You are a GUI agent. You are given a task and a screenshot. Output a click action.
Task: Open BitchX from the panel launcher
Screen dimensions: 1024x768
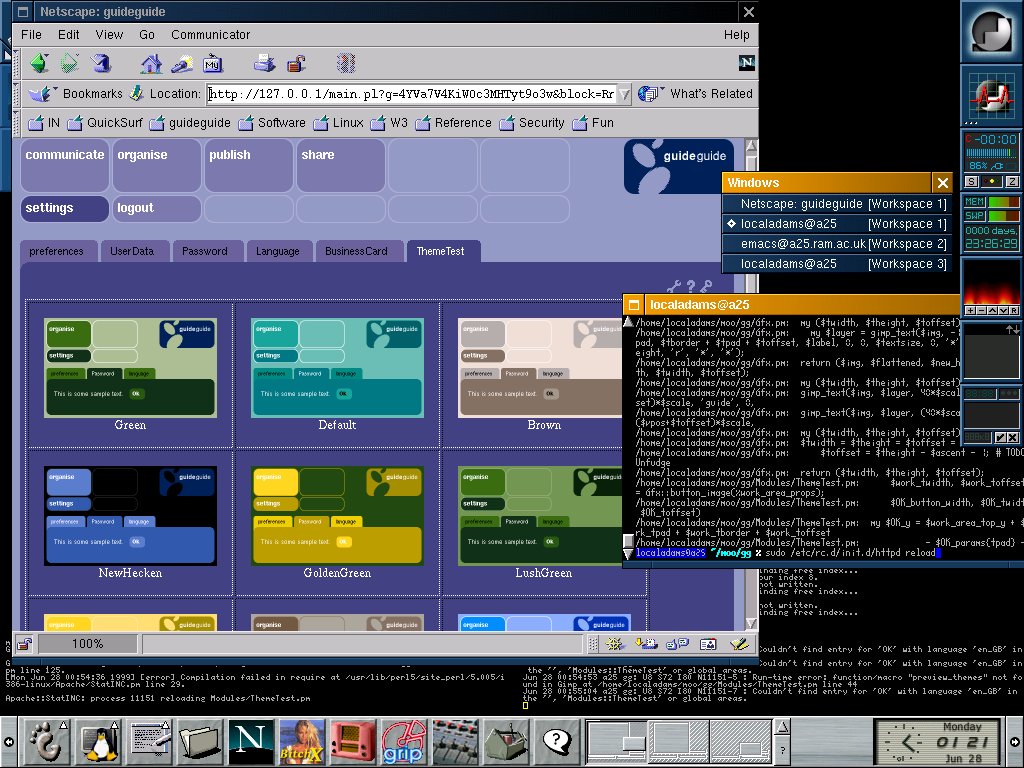[301, 741]
